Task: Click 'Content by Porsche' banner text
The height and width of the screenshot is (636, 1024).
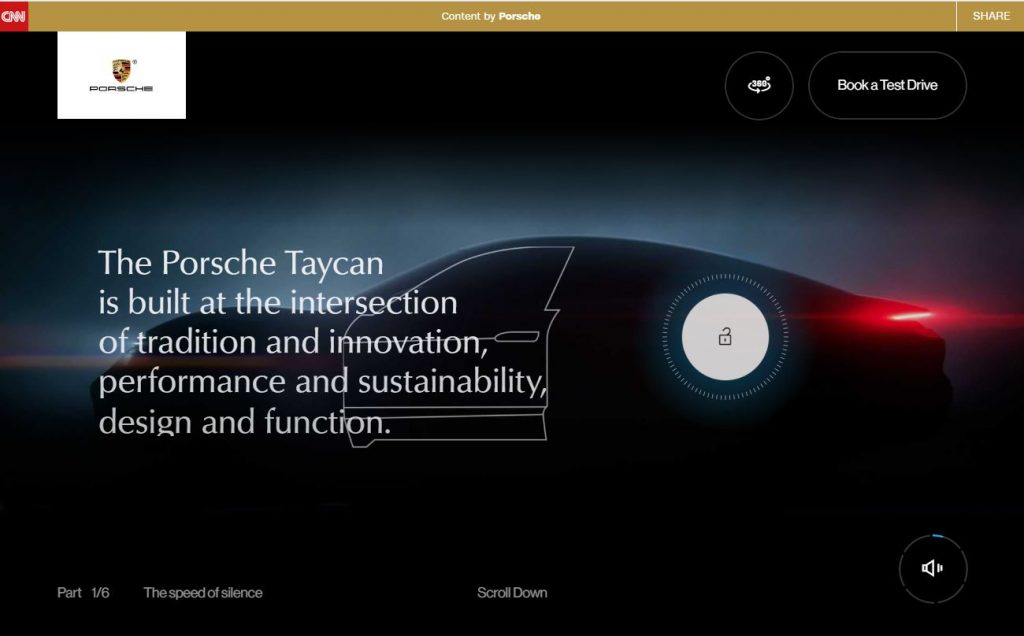Action: (490, 16)
